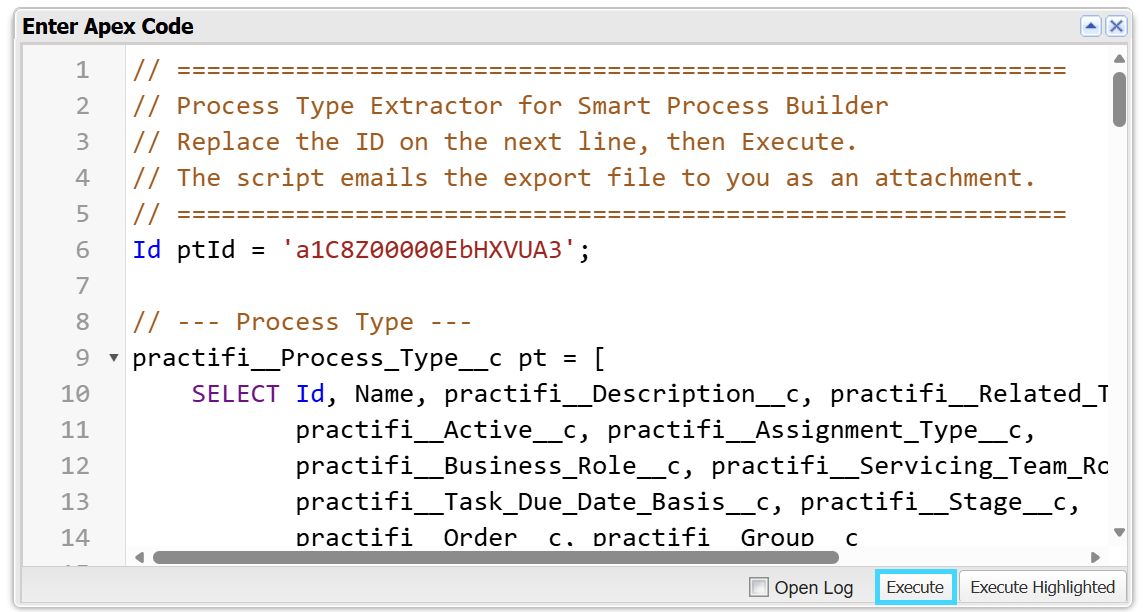Click the Execute button
Viewport: 1143px width, 612px height.
(915, 587)
